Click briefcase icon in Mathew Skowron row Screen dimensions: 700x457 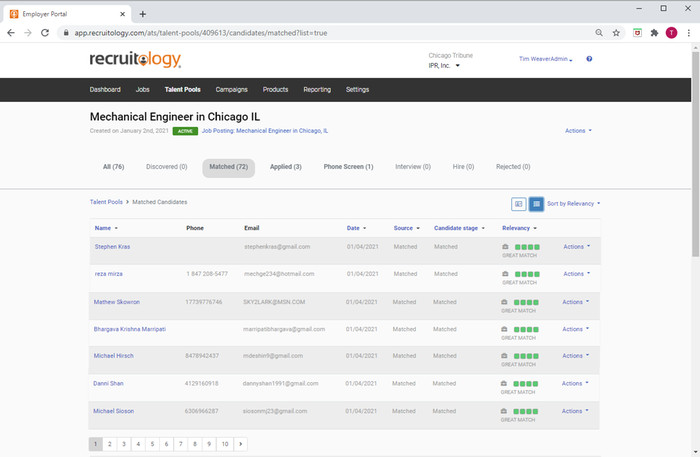point(504,302)
